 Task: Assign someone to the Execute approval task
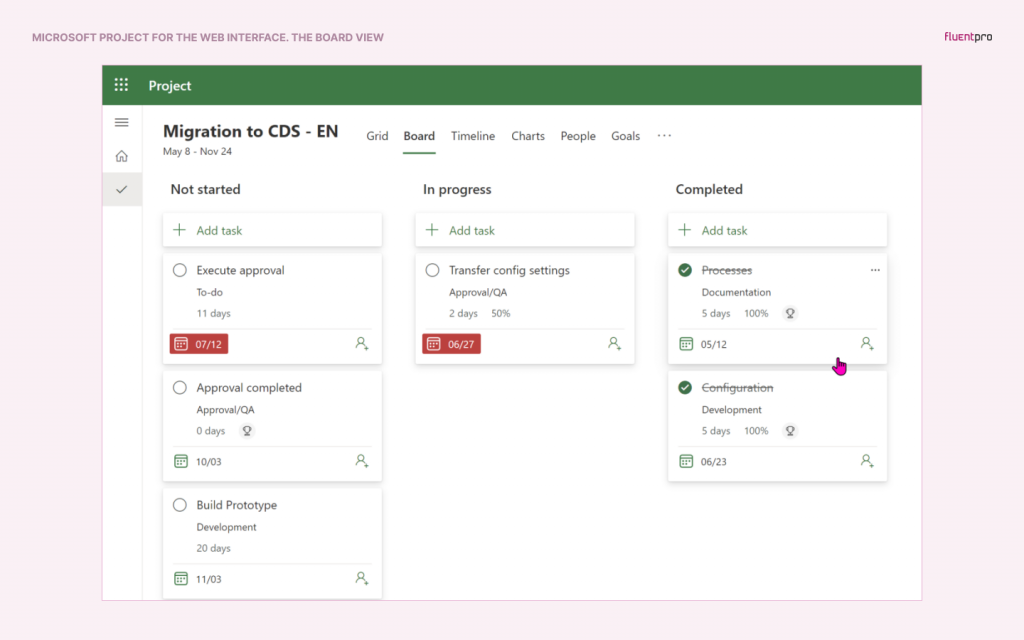(361, 343)
